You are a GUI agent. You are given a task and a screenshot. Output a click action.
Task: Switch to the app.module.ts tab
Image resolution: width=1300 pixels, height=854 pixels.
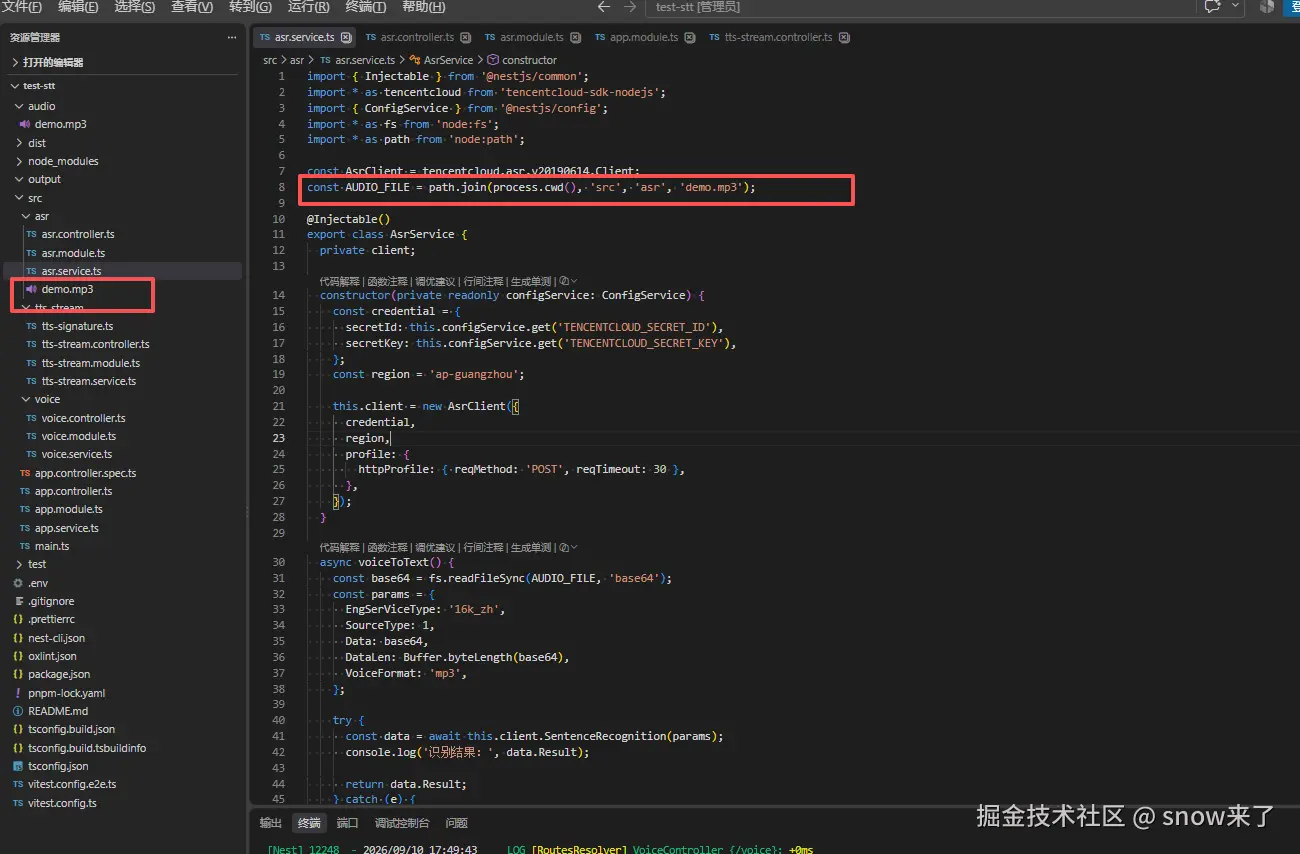click(x=644, y=37)
